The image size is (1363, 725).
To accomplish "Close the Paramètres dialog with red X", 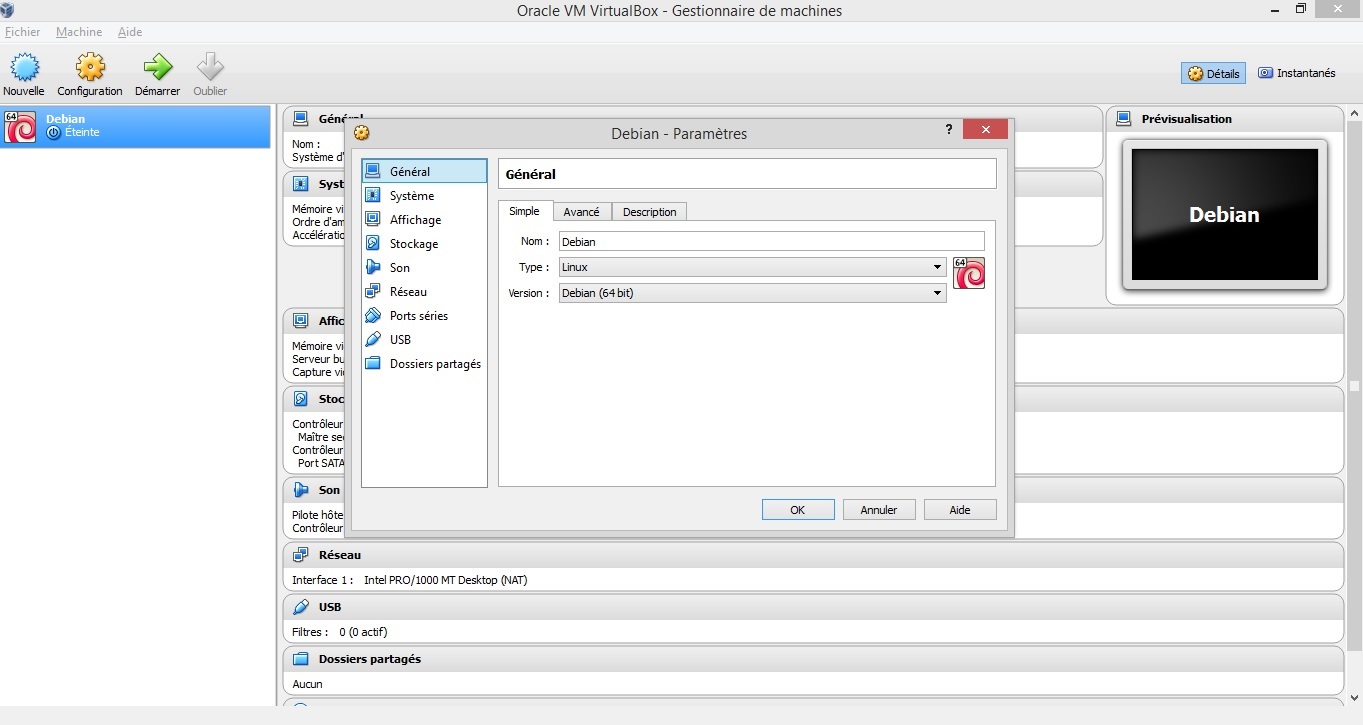I will coord(985,130).
